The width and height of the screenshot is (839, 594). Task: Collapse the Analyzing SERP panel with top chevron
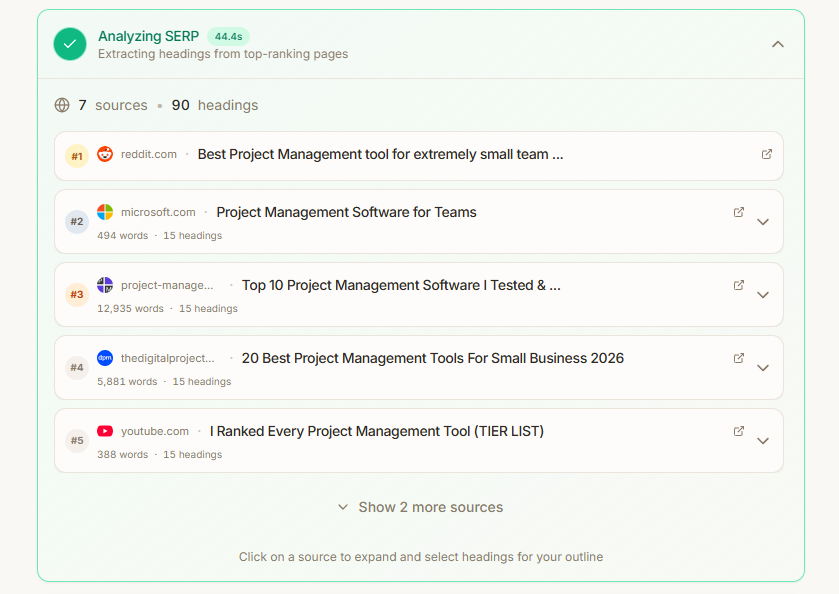pyautogui.click(x=778, y=44)
